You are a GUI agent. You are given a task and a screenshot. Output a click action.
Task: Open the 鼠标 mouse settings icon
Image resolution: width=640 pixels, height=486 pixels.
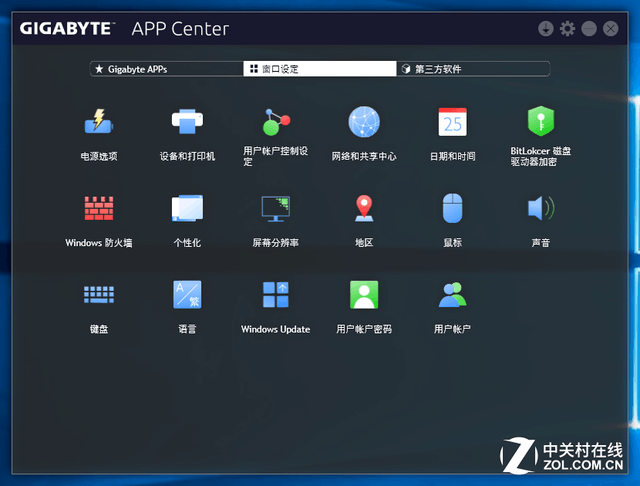(x=452, y=208)
